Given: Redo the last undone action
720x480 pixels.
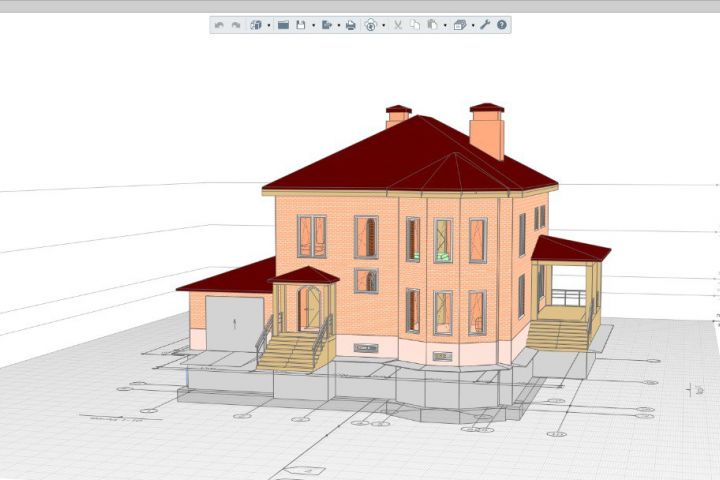Looking at the screenshot, I should (236, 25).
